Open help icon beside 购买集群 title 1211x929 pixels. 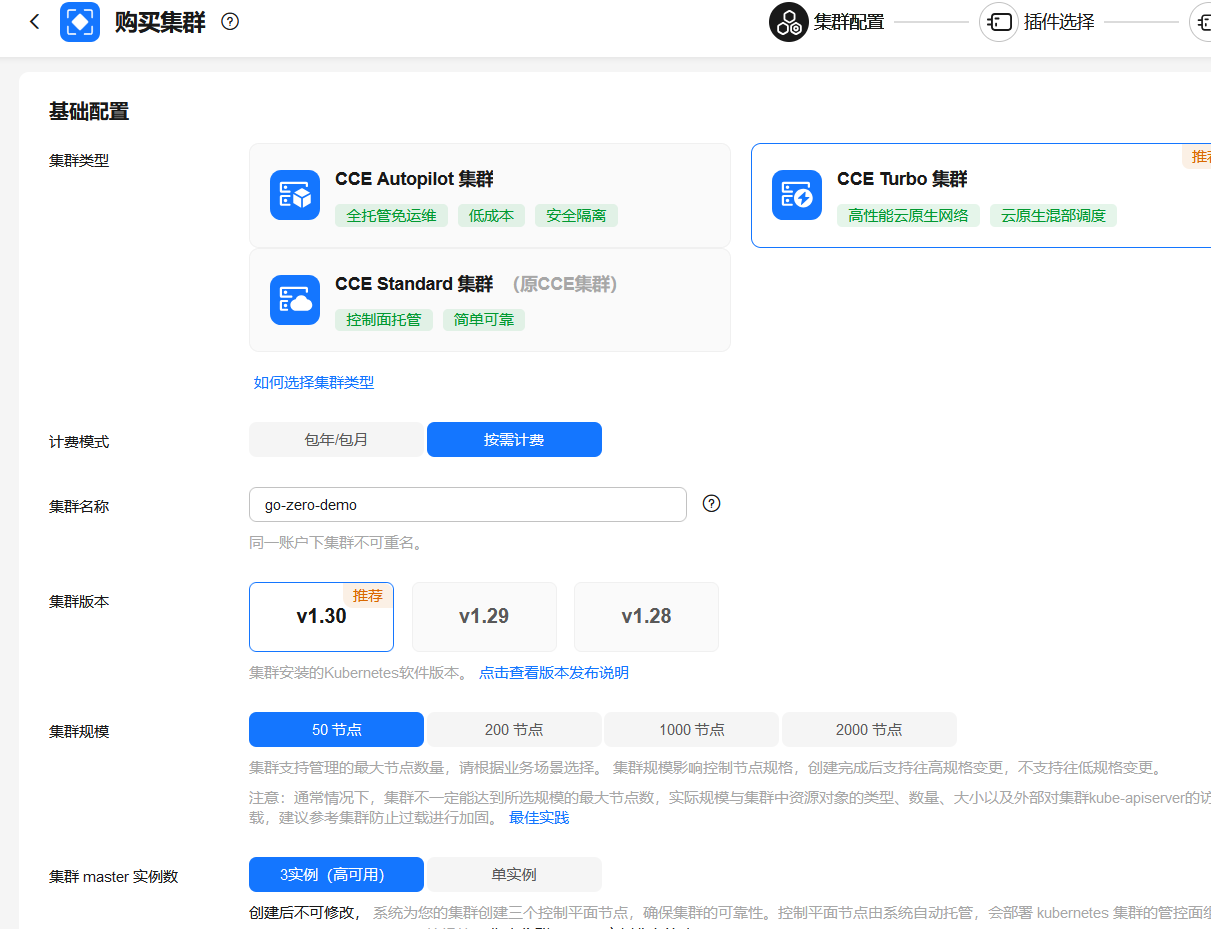coord(230,21)
